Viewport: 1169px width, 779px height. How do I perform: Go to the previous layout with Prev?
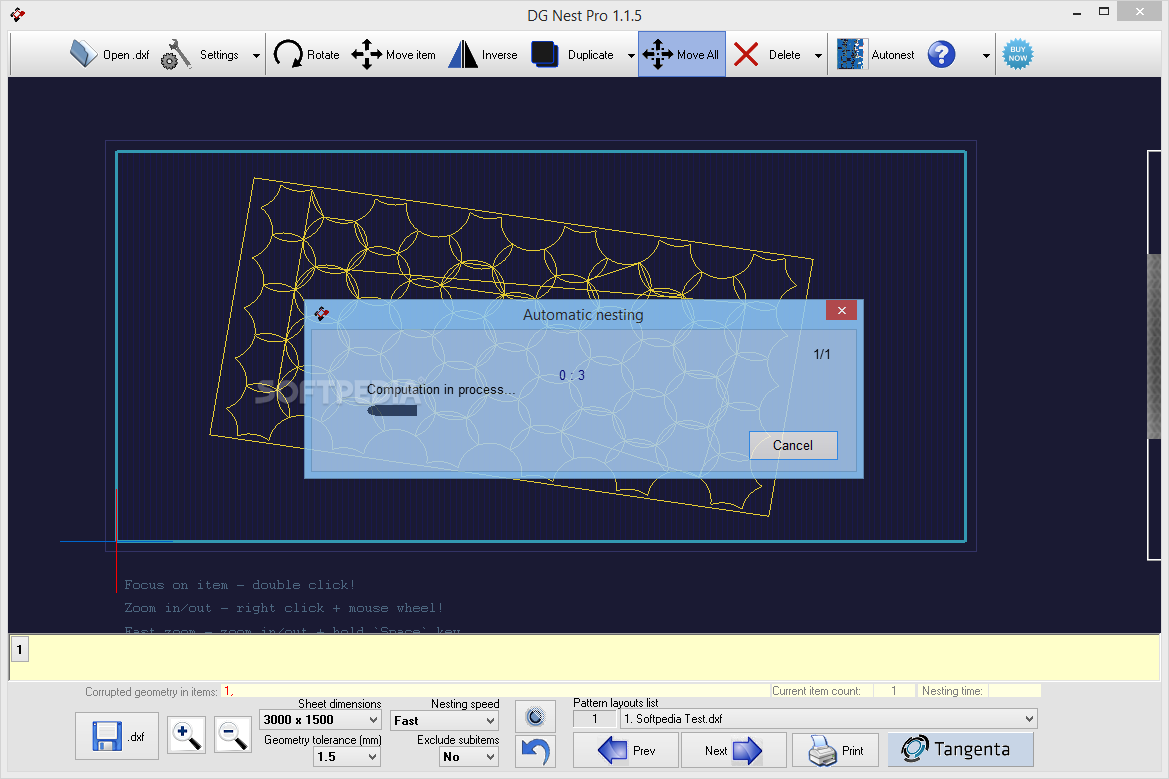pyautogui.click(x=626, y=750)
